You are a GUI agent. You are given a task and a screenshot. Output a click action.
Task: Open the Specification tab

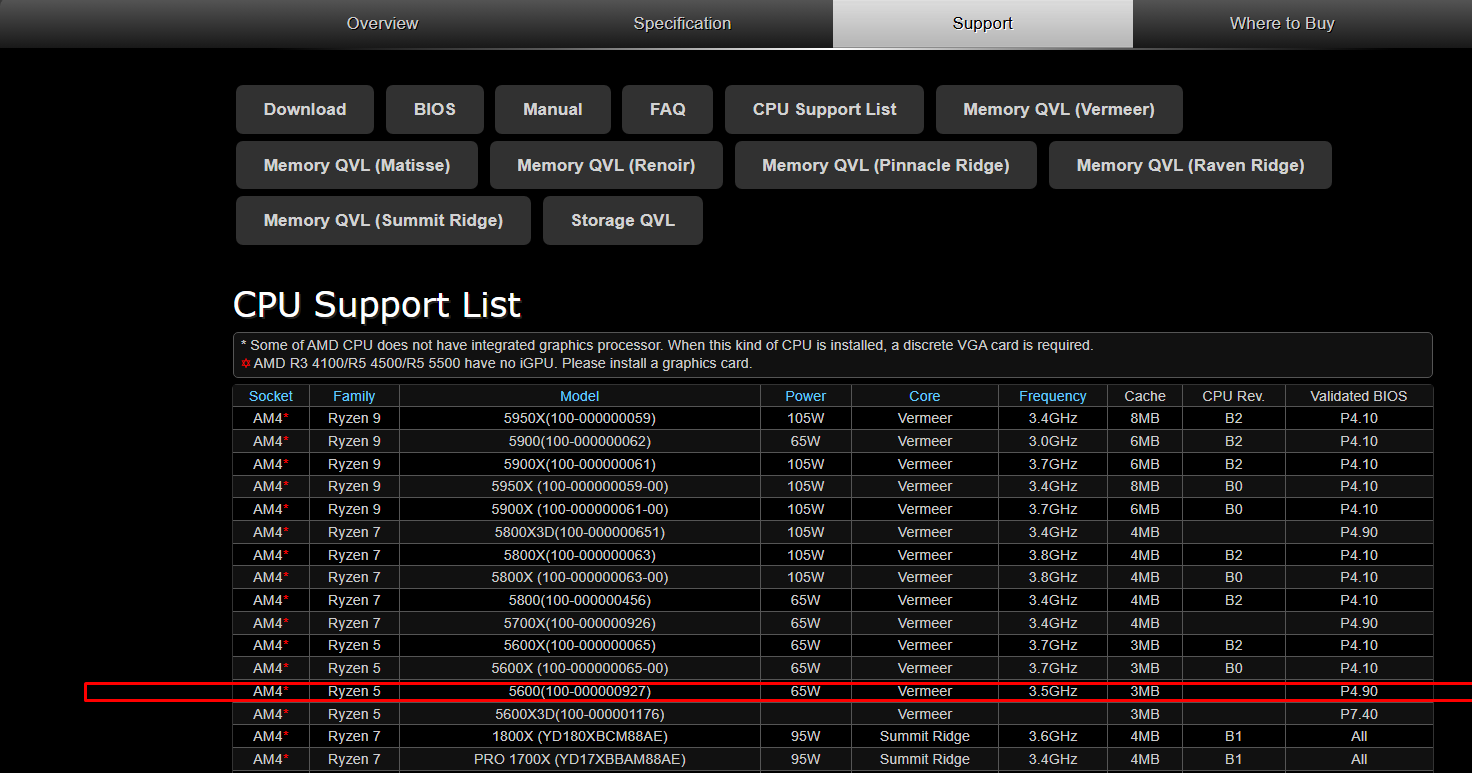pos(682,23)
